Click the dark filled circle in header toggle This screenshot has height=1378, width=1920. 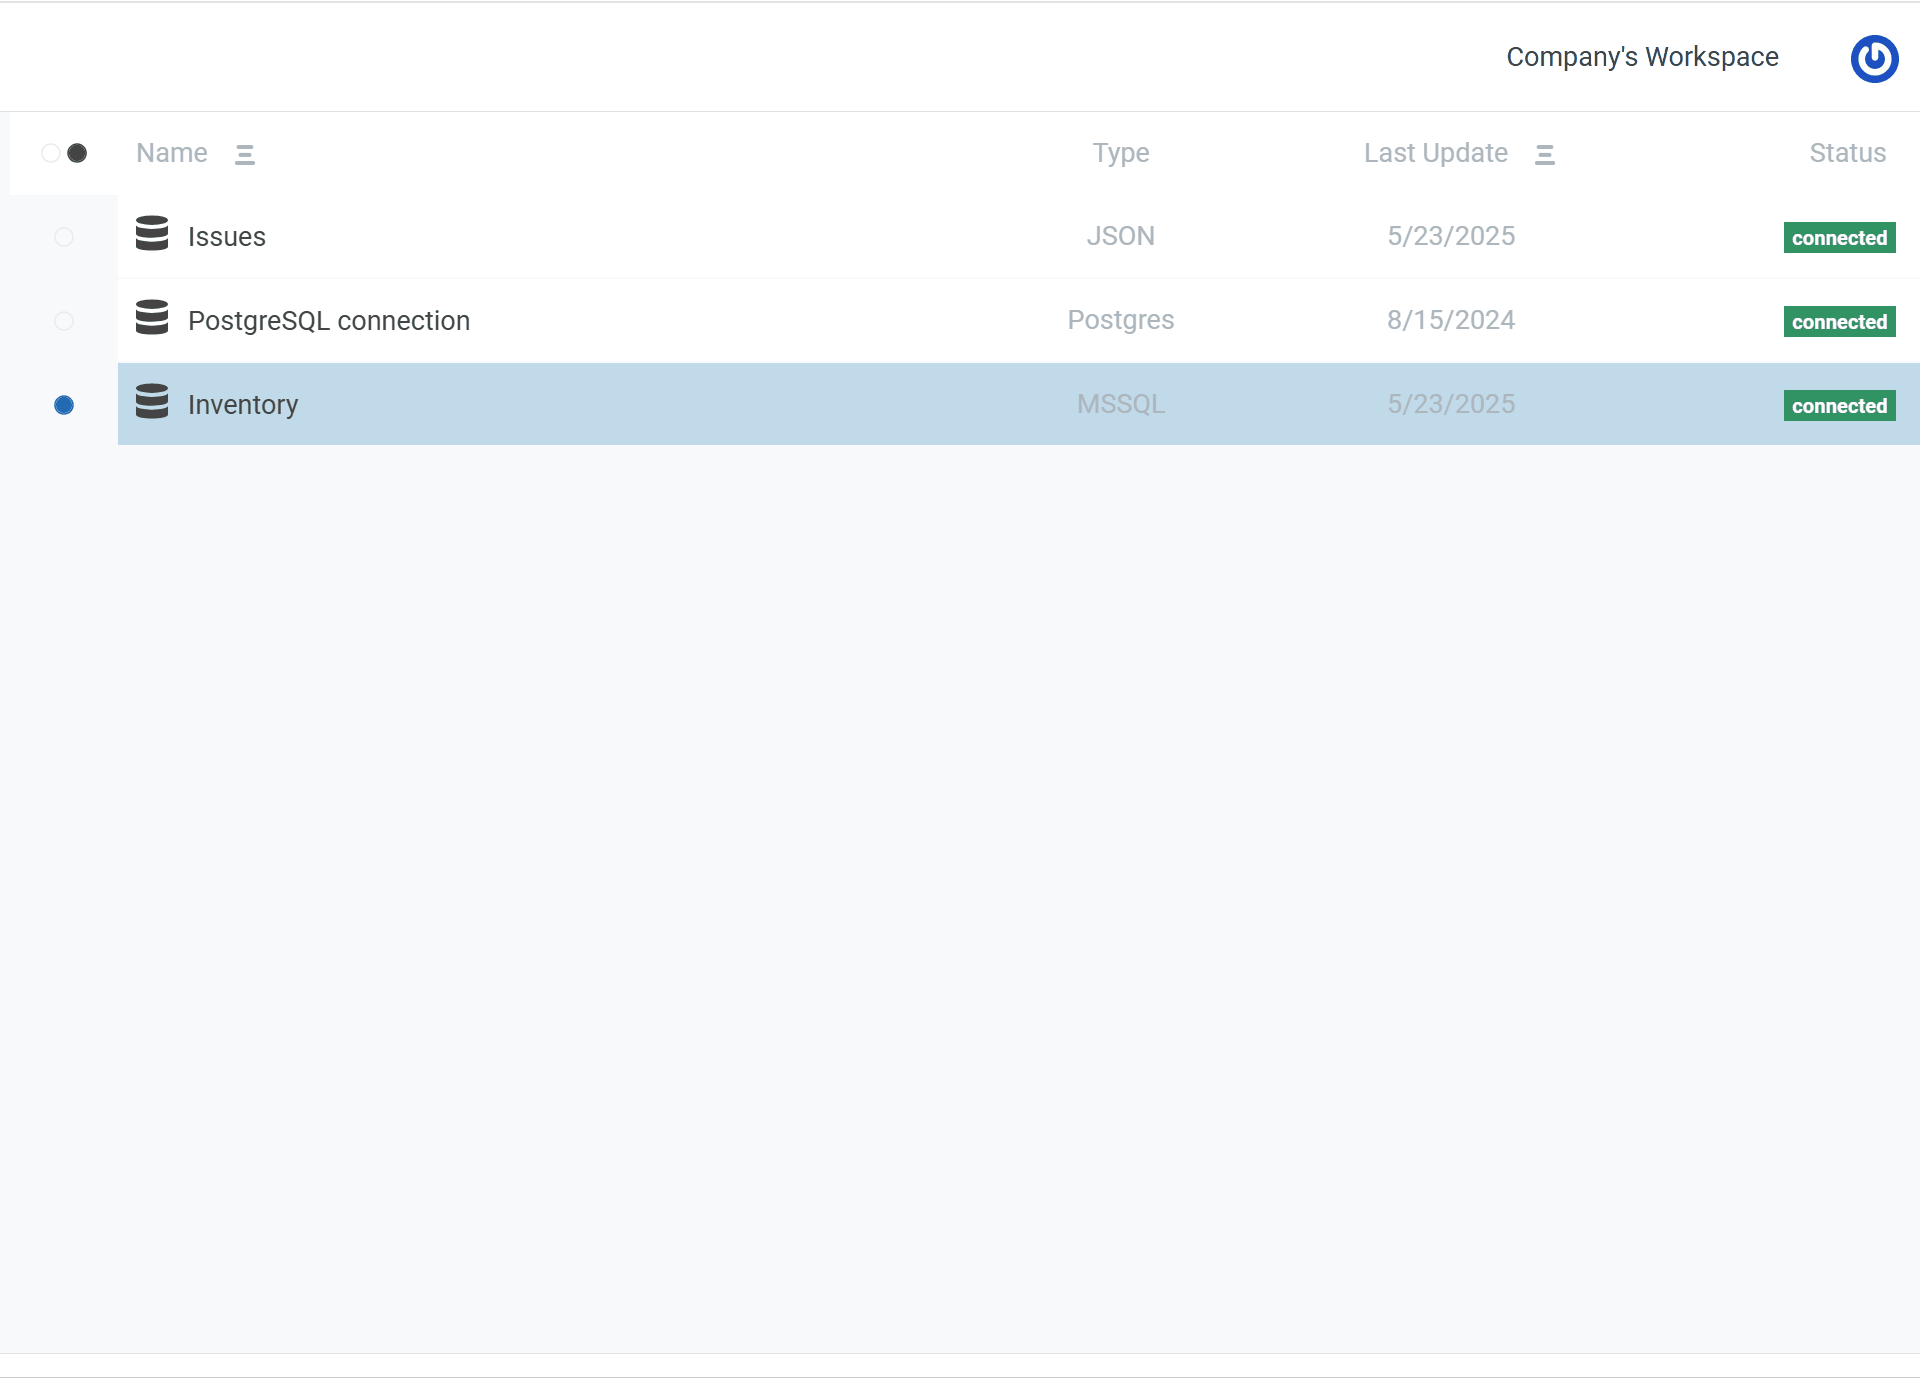77,153
